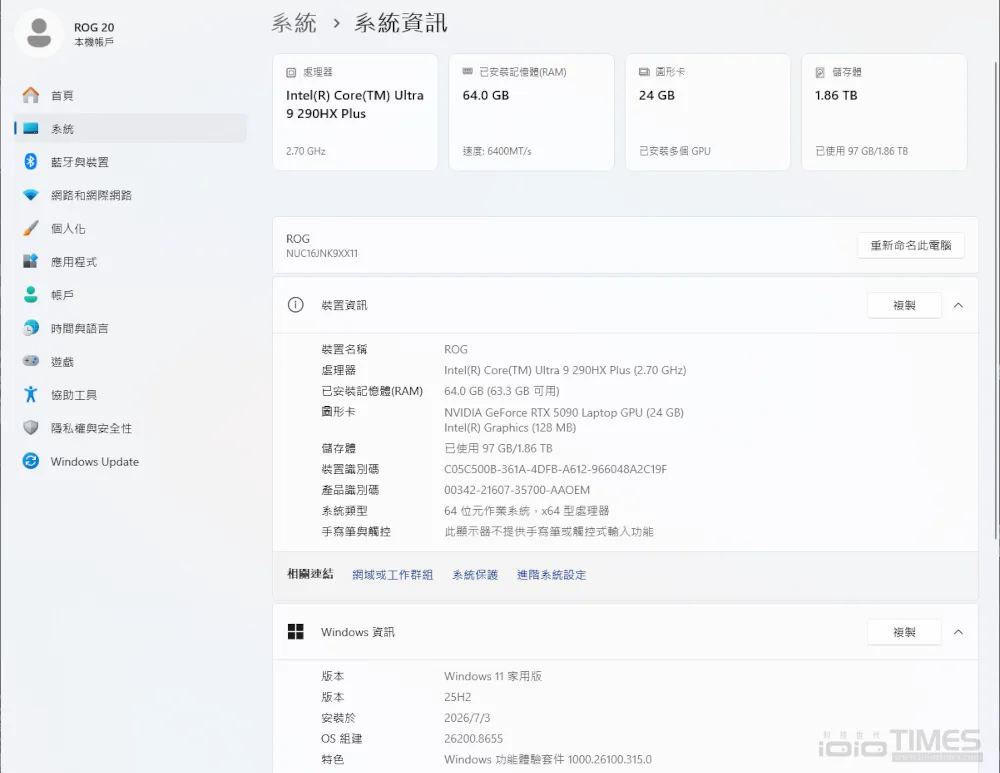Open the 網域或工作群組 link
1000x773 pixels.
392,575
